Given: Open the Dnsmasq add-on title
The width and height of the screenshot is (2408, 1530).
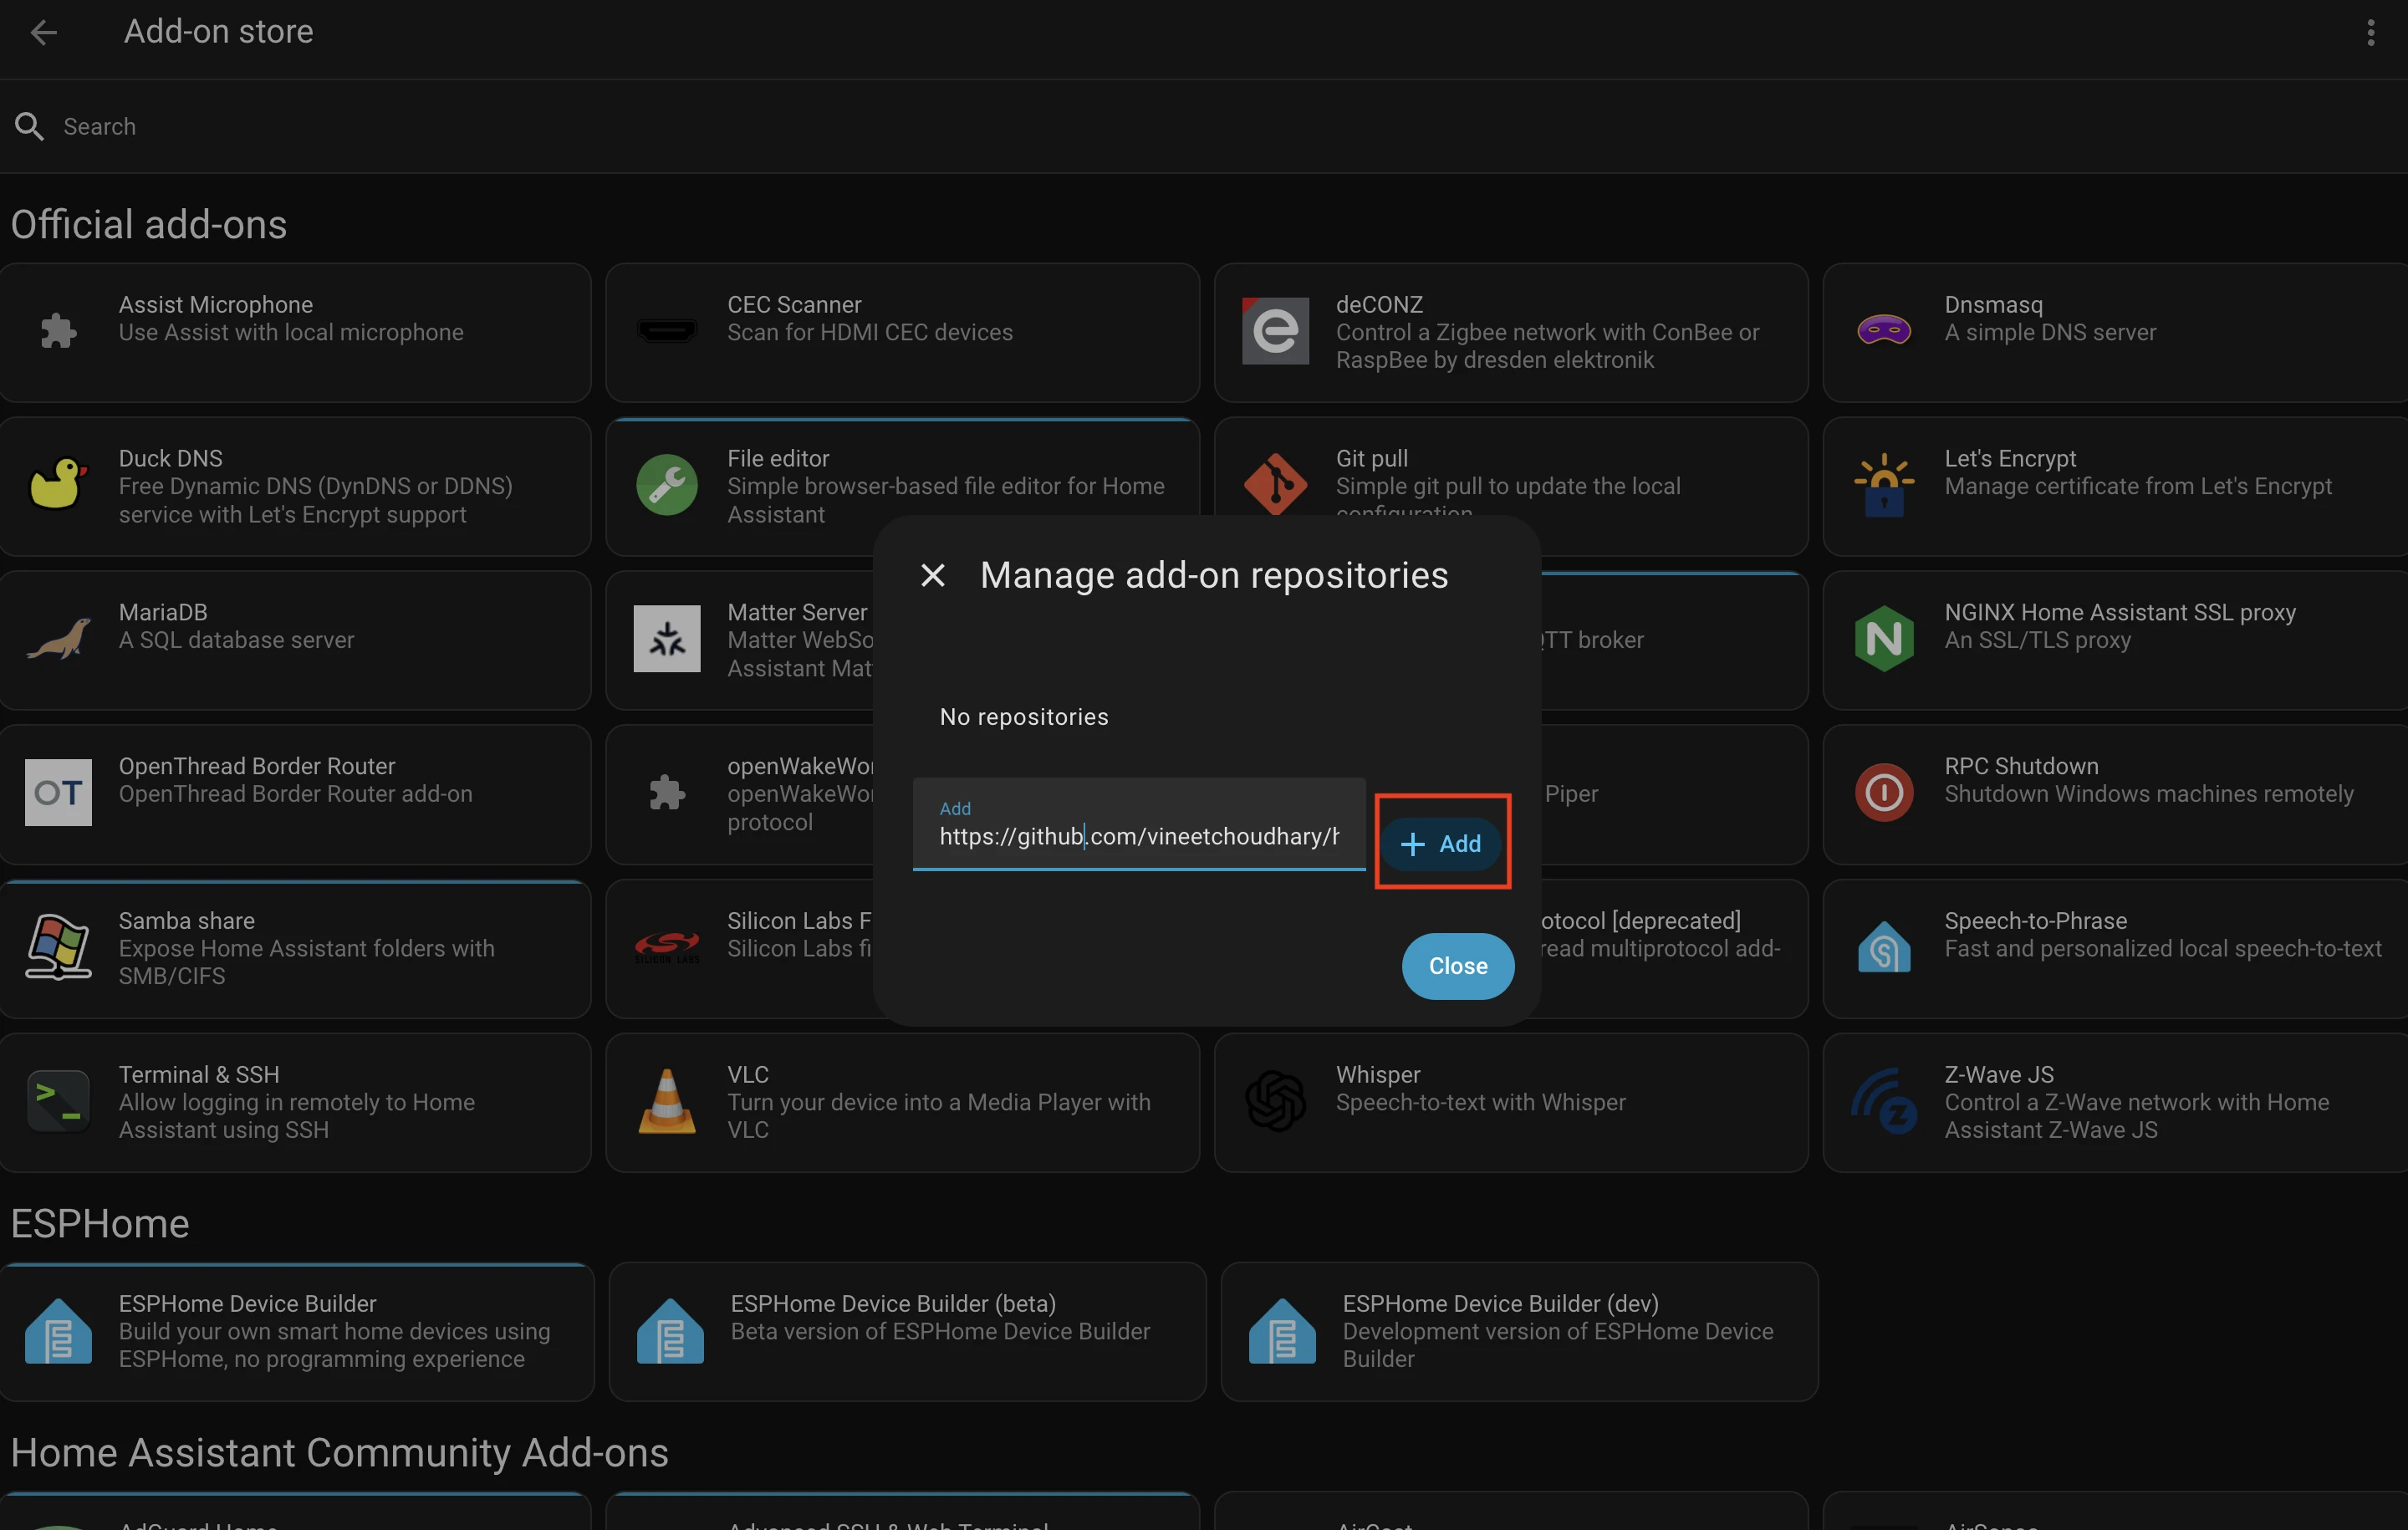Looking at the screenshot, I should 1993,304.
